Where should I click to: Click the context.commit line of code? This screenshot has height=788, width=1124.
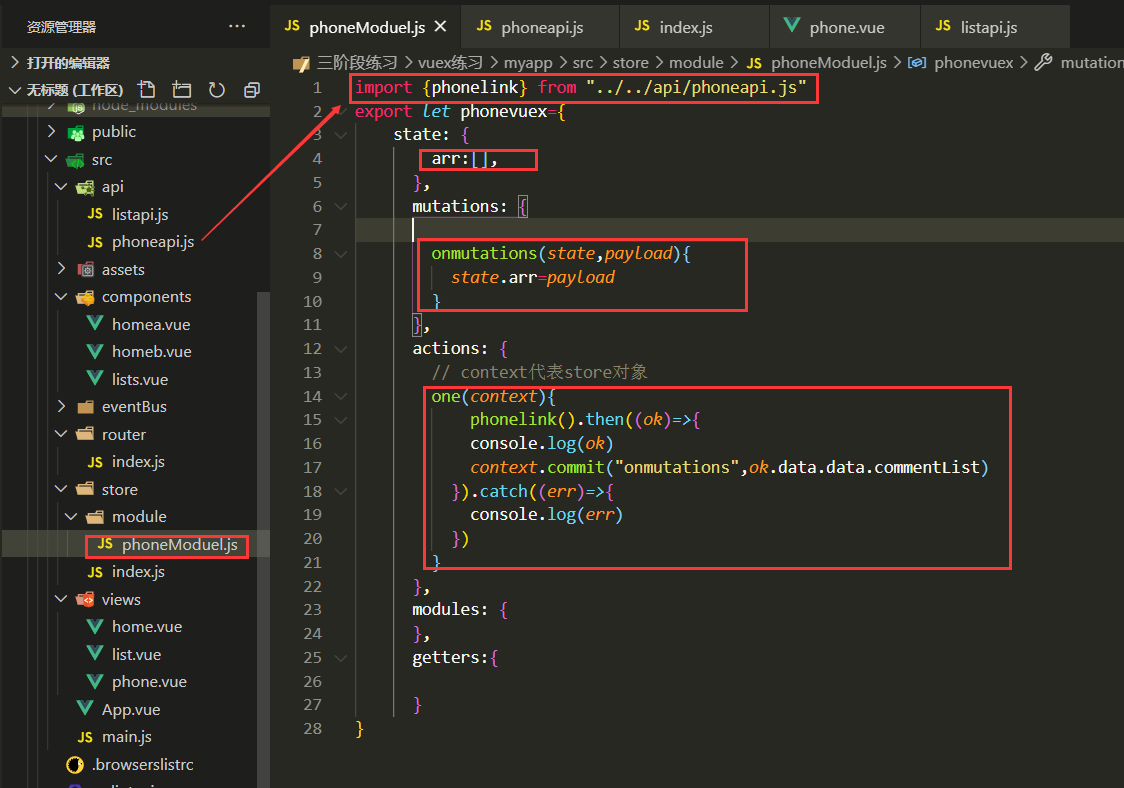click(729, 467)
